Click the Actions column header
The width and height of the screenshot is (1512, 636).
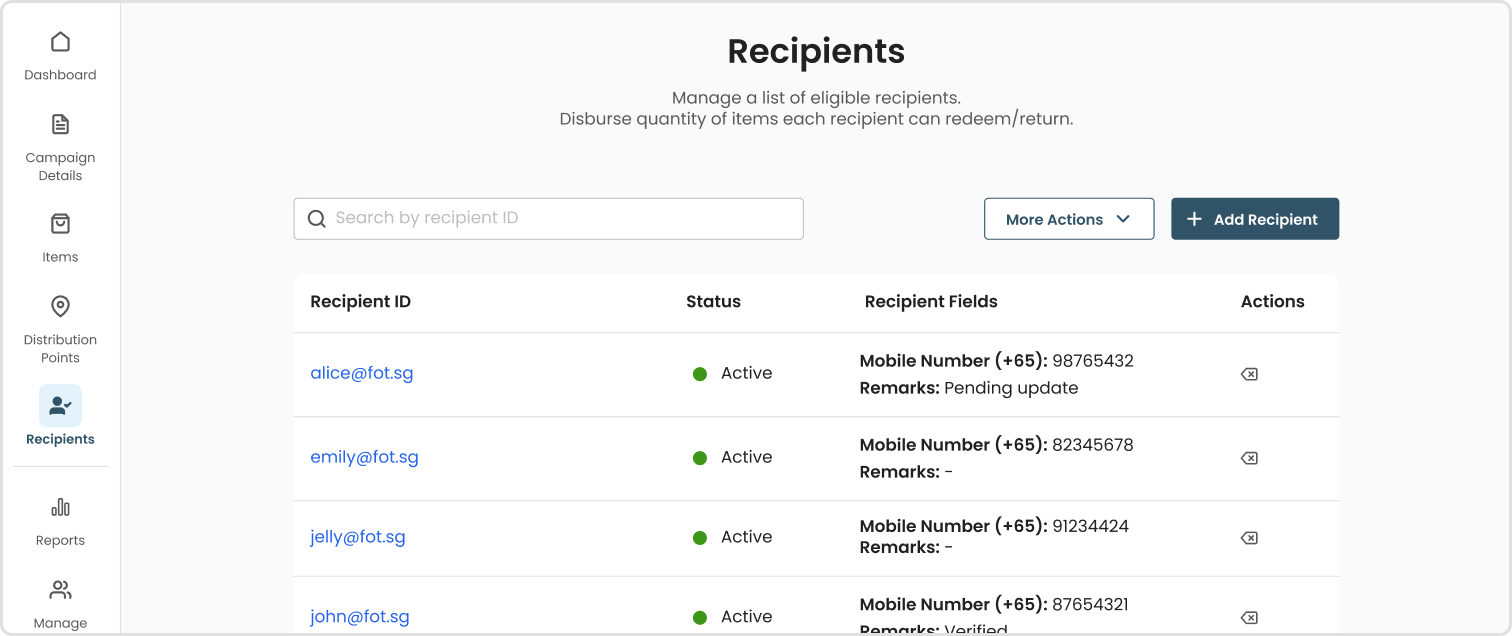pyautogui.click(x=1272, y=302)
